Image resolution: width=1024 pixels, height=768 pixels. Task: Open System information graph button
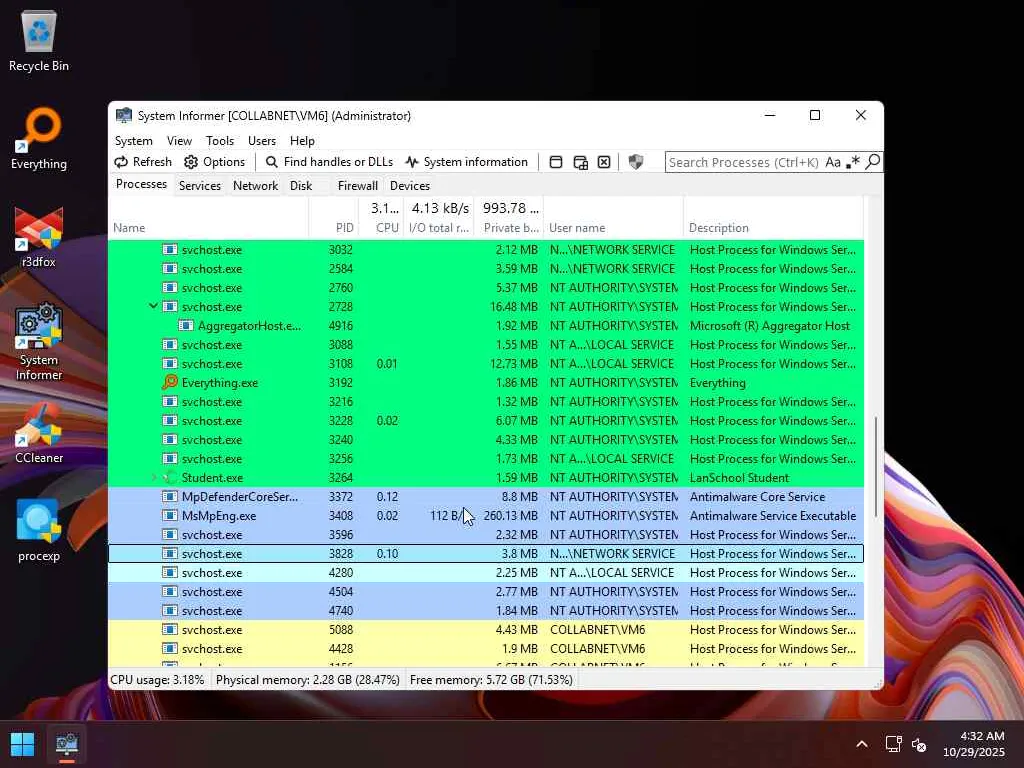point(466,162)
